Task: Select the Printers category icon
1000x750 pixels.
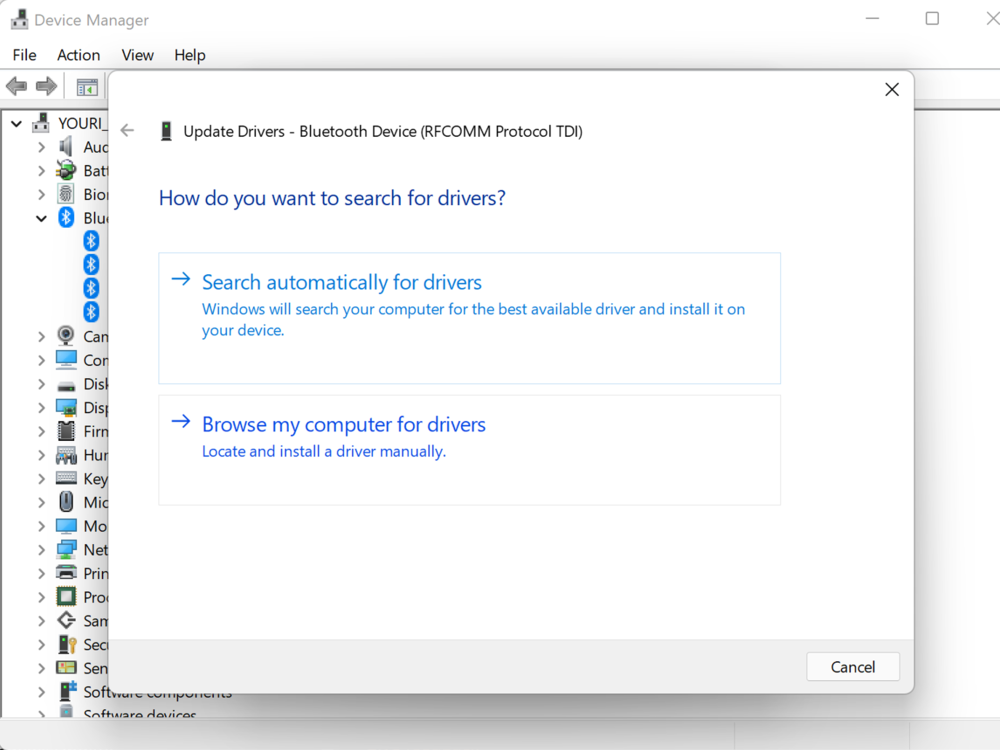Action: (66, 573)
